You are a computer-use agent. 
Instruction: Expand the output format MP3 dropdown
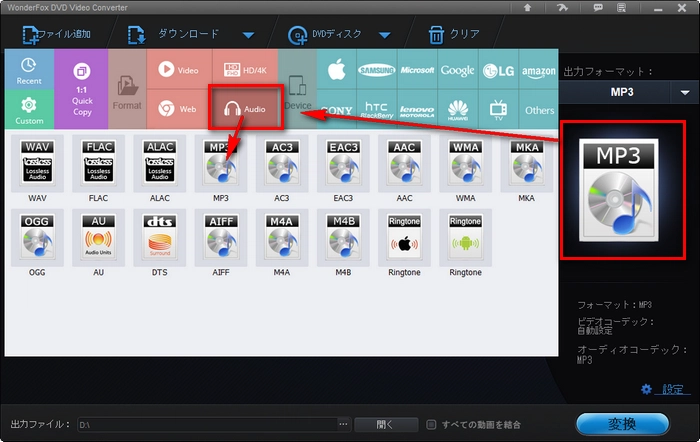[x=685, y=92]
